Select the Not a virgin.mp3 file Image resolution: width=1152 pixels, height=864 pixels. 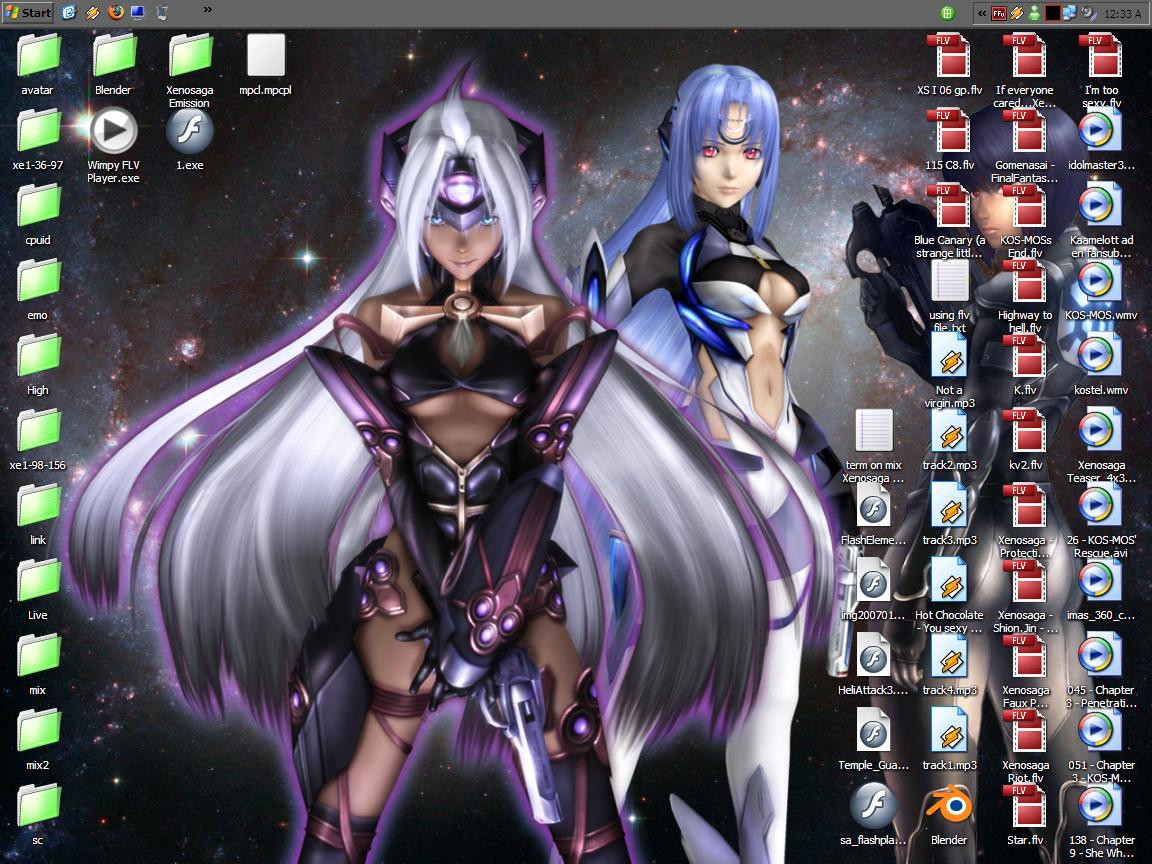pos(949,371)
